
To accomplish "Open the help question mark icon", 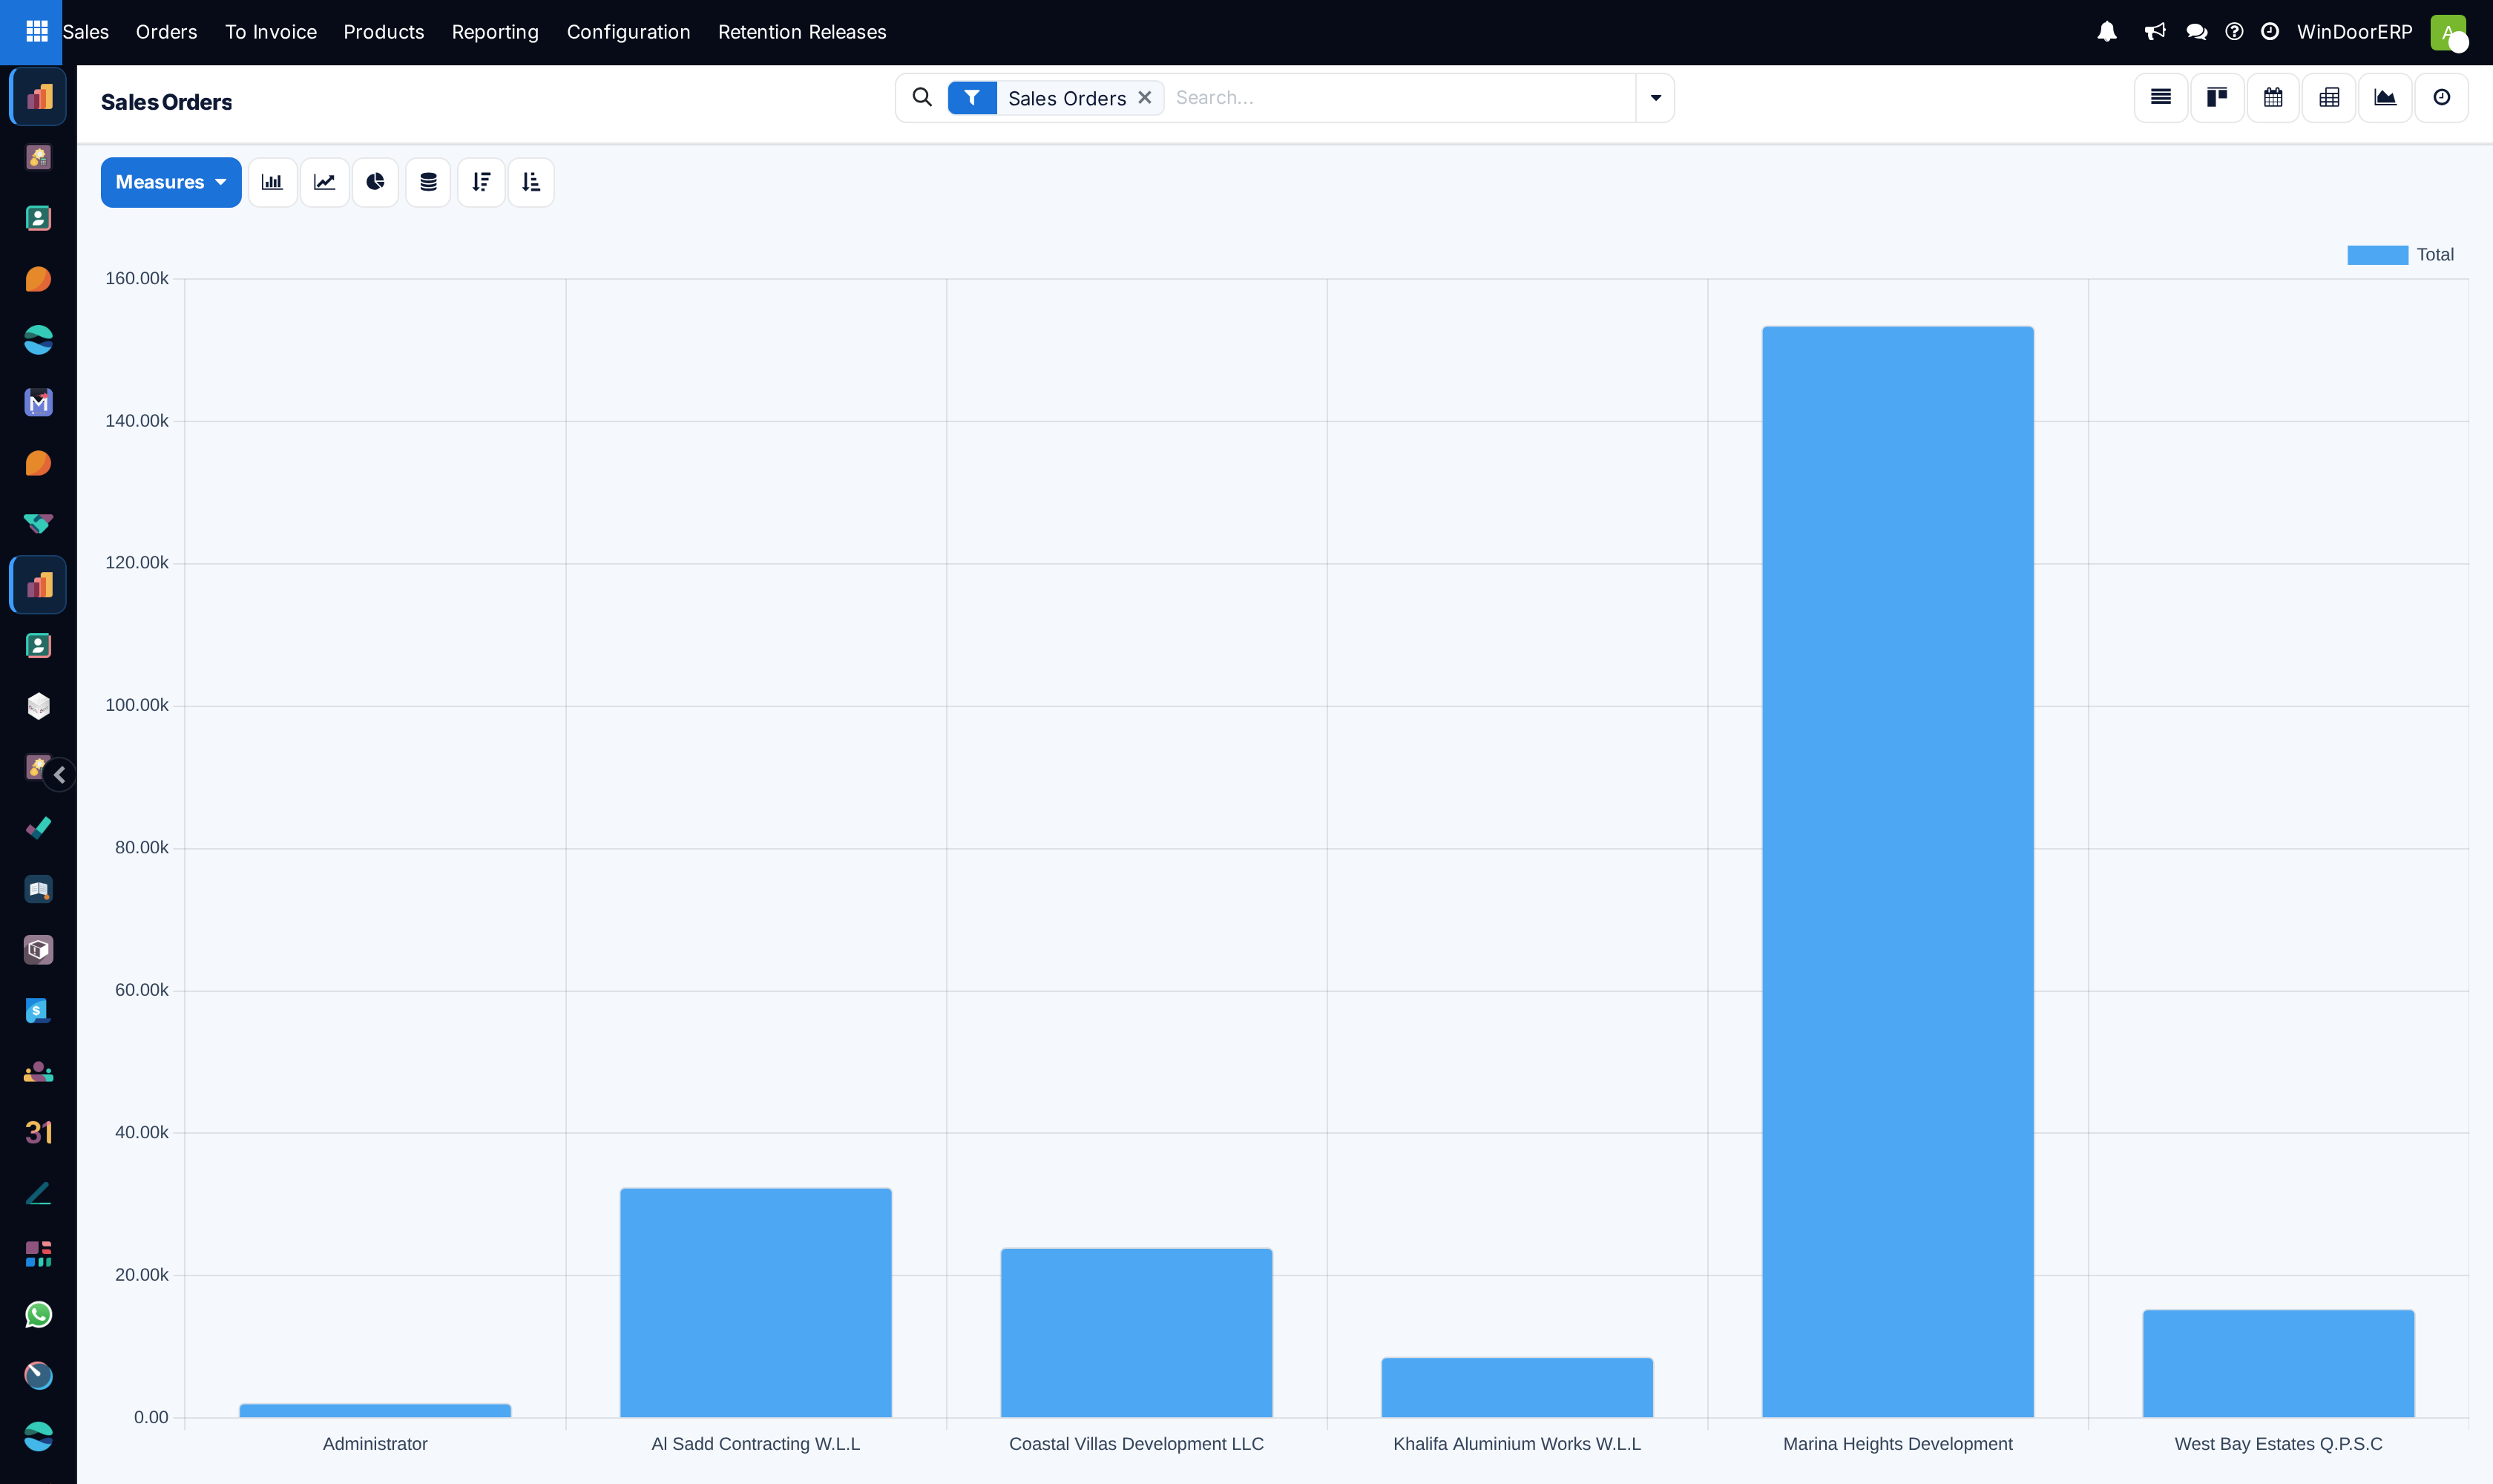I will [x=2234, y=32].
